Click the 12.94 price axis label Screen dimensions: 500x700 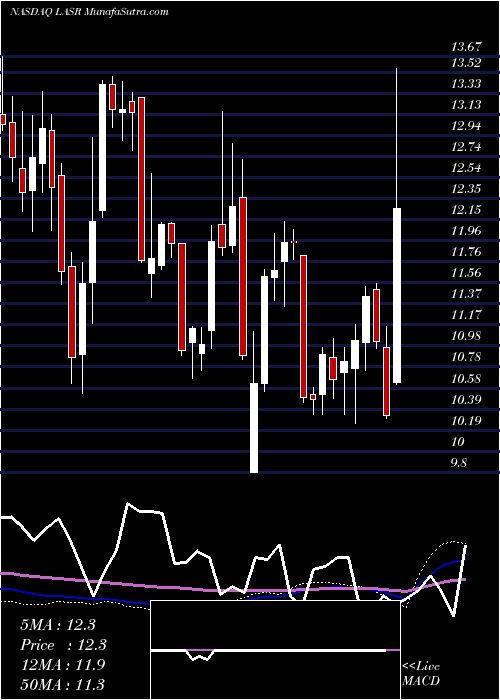[467, 126]
